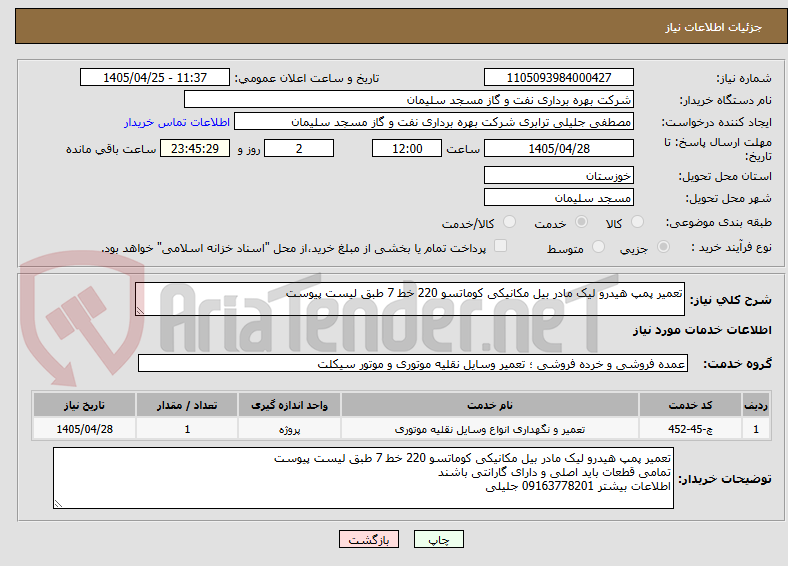Click the بازگشت (back) button

click(x=369, y=539)
